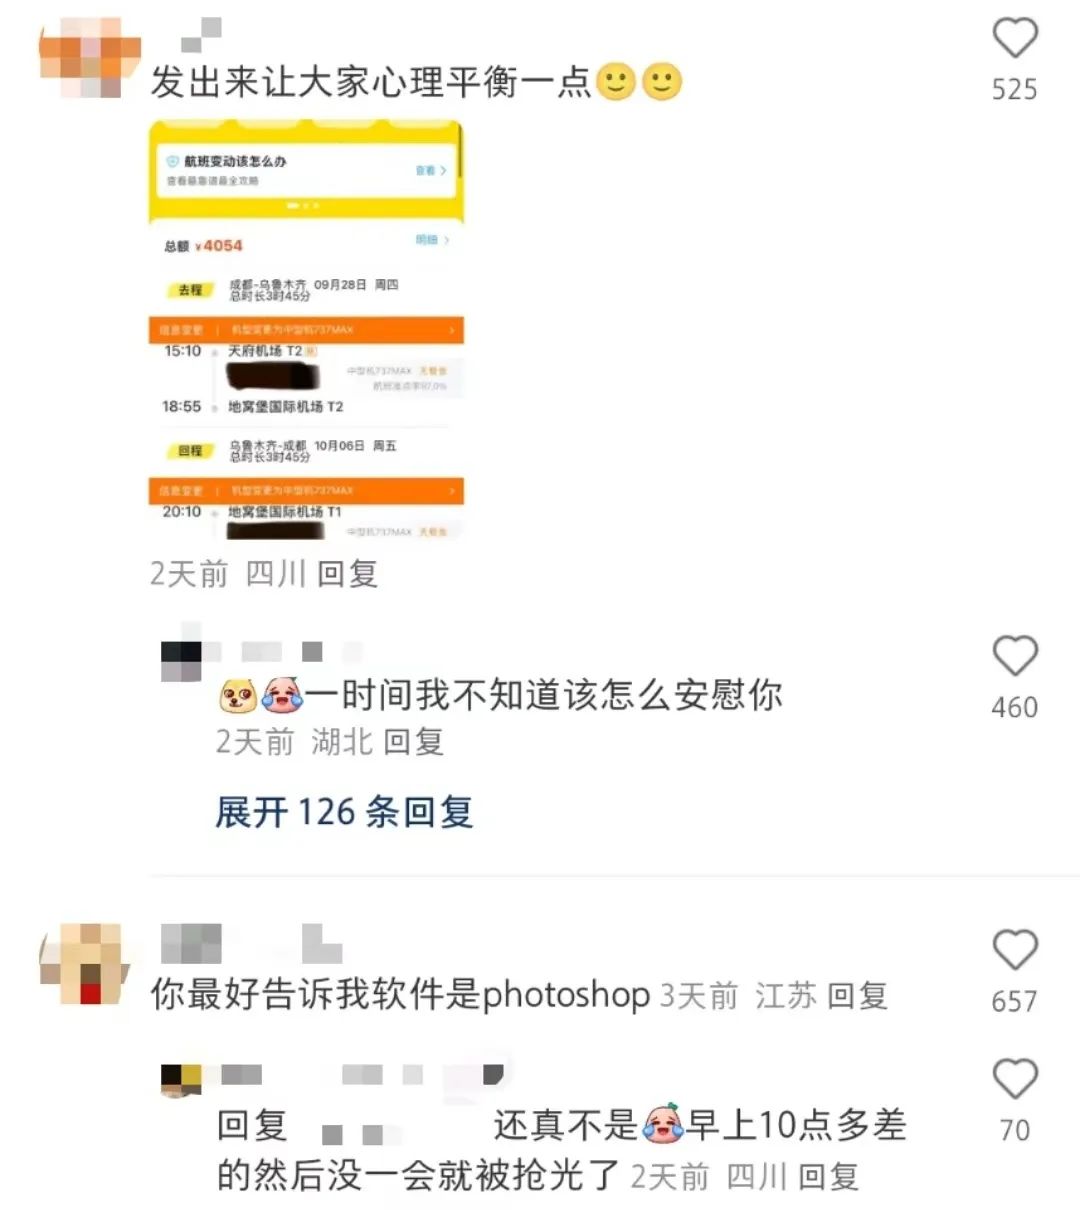Viewport: 1080px width, 1210px height.
Task: Like the photoshop comment with 657 likes
Action: (1014, 950)
